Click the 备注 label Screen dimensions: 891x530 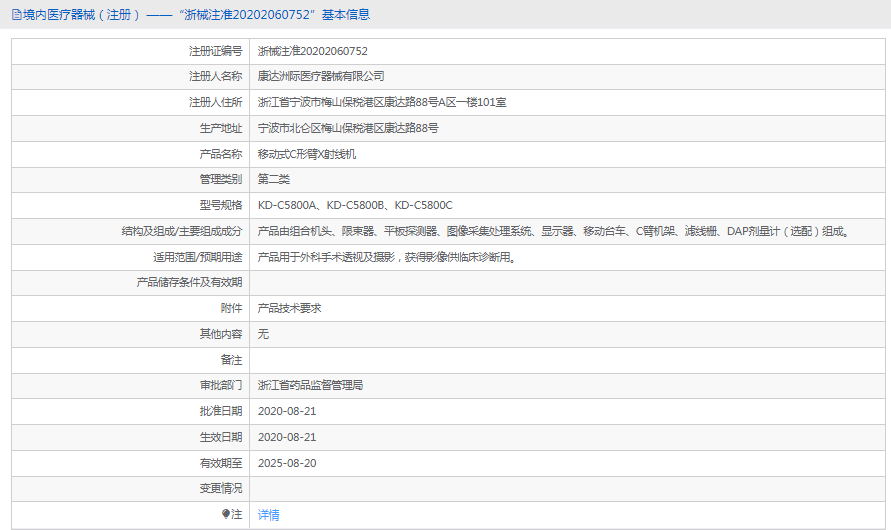tap(231, 360)
